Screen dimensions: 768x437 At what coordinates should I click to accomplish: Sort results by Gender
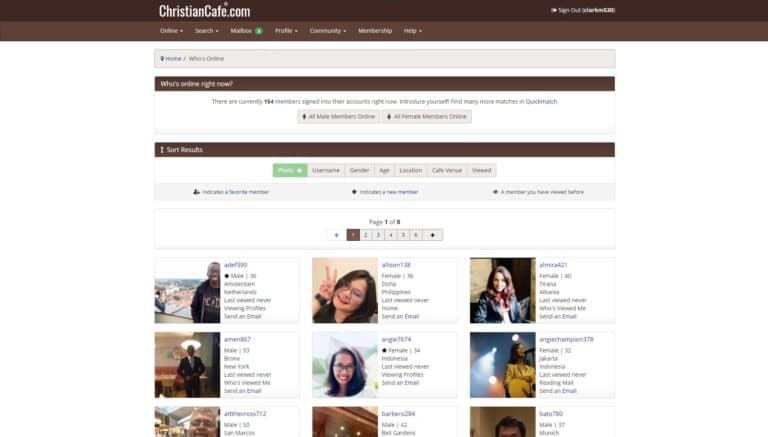(360, 170)
